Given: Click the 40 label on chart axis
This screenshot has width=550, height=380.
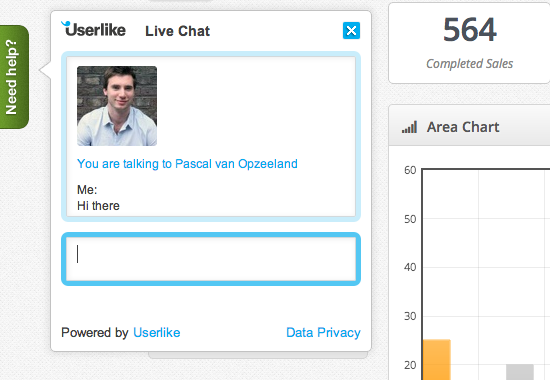Looking at the screenshot, I should (x=410, y=267).
